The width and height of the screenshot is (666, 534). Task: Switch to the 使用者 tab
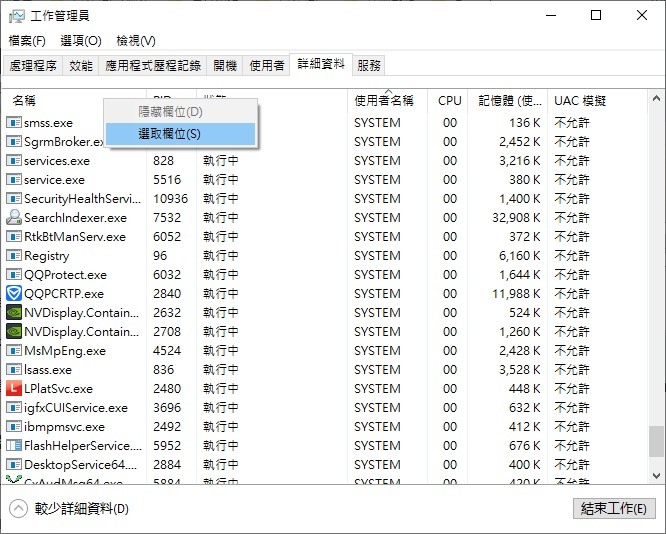coord(266,65)
